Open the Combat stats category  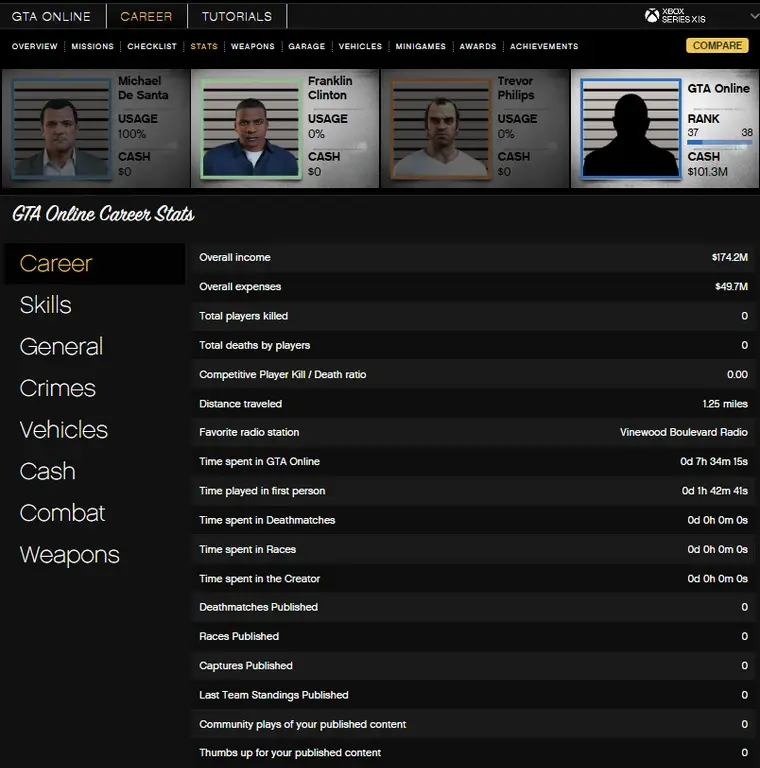click(x=62, y=513)
